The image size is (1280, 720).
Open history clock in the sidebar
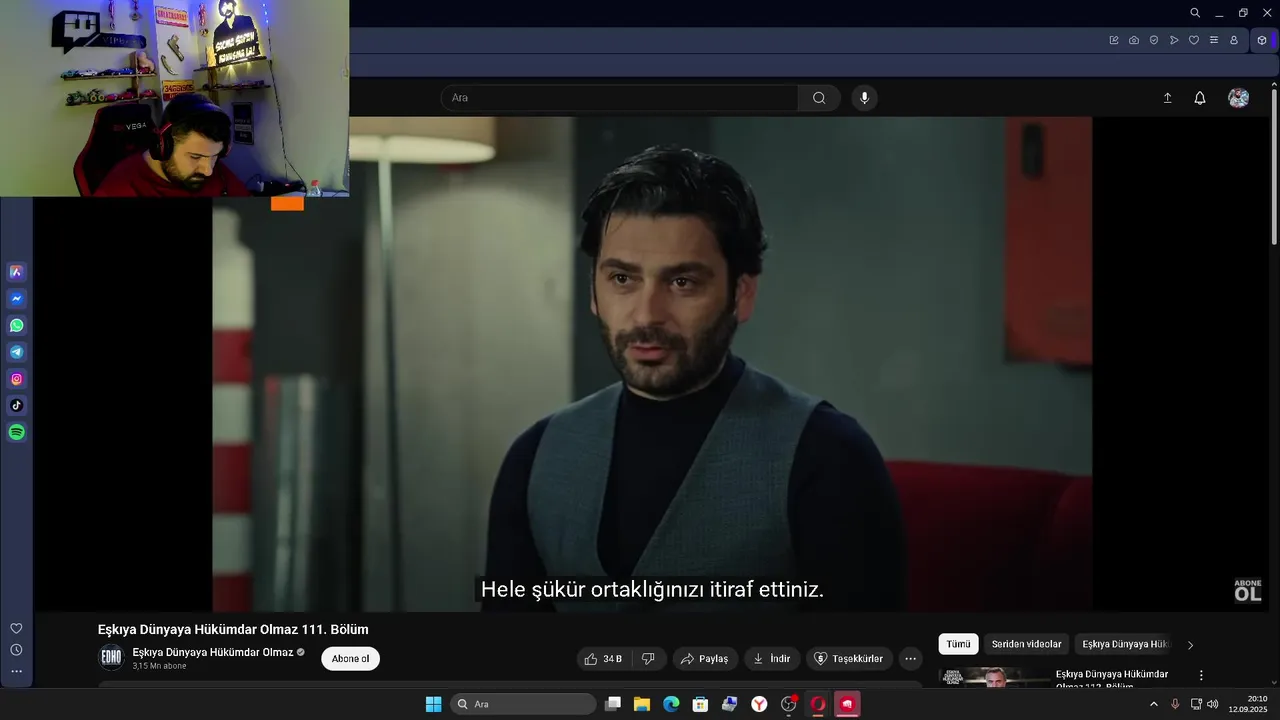pyautogui.click(x=16, y=650)
